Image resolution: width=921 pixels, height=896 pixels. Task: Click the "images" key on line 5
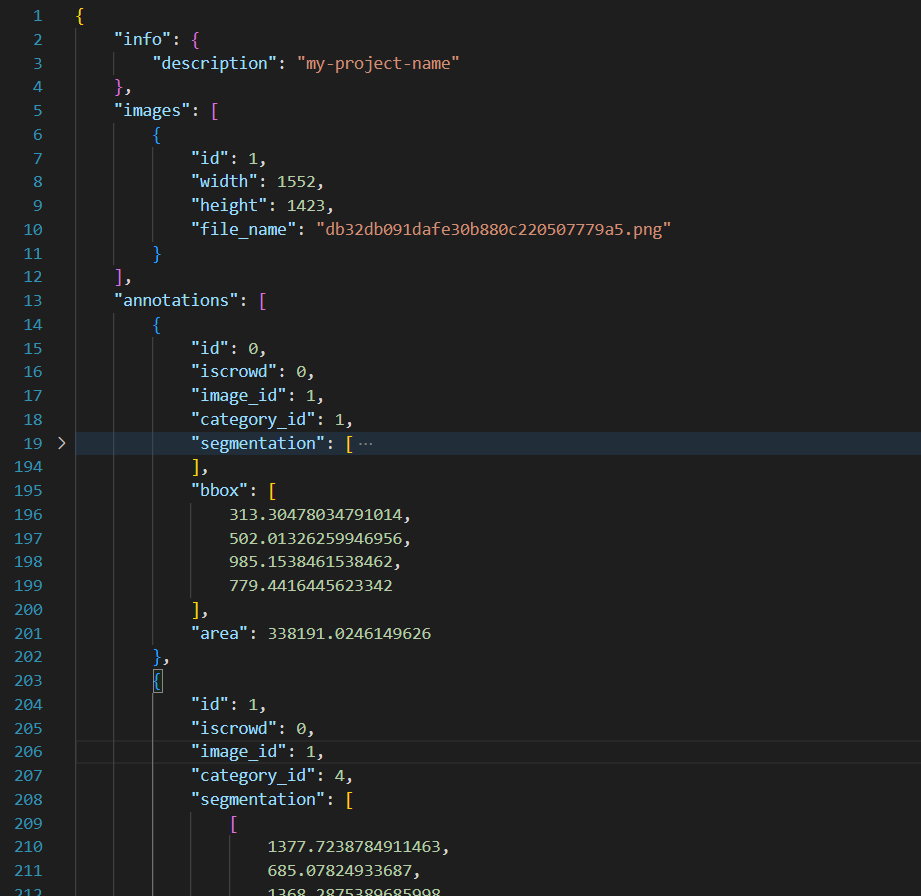[152, 111]
